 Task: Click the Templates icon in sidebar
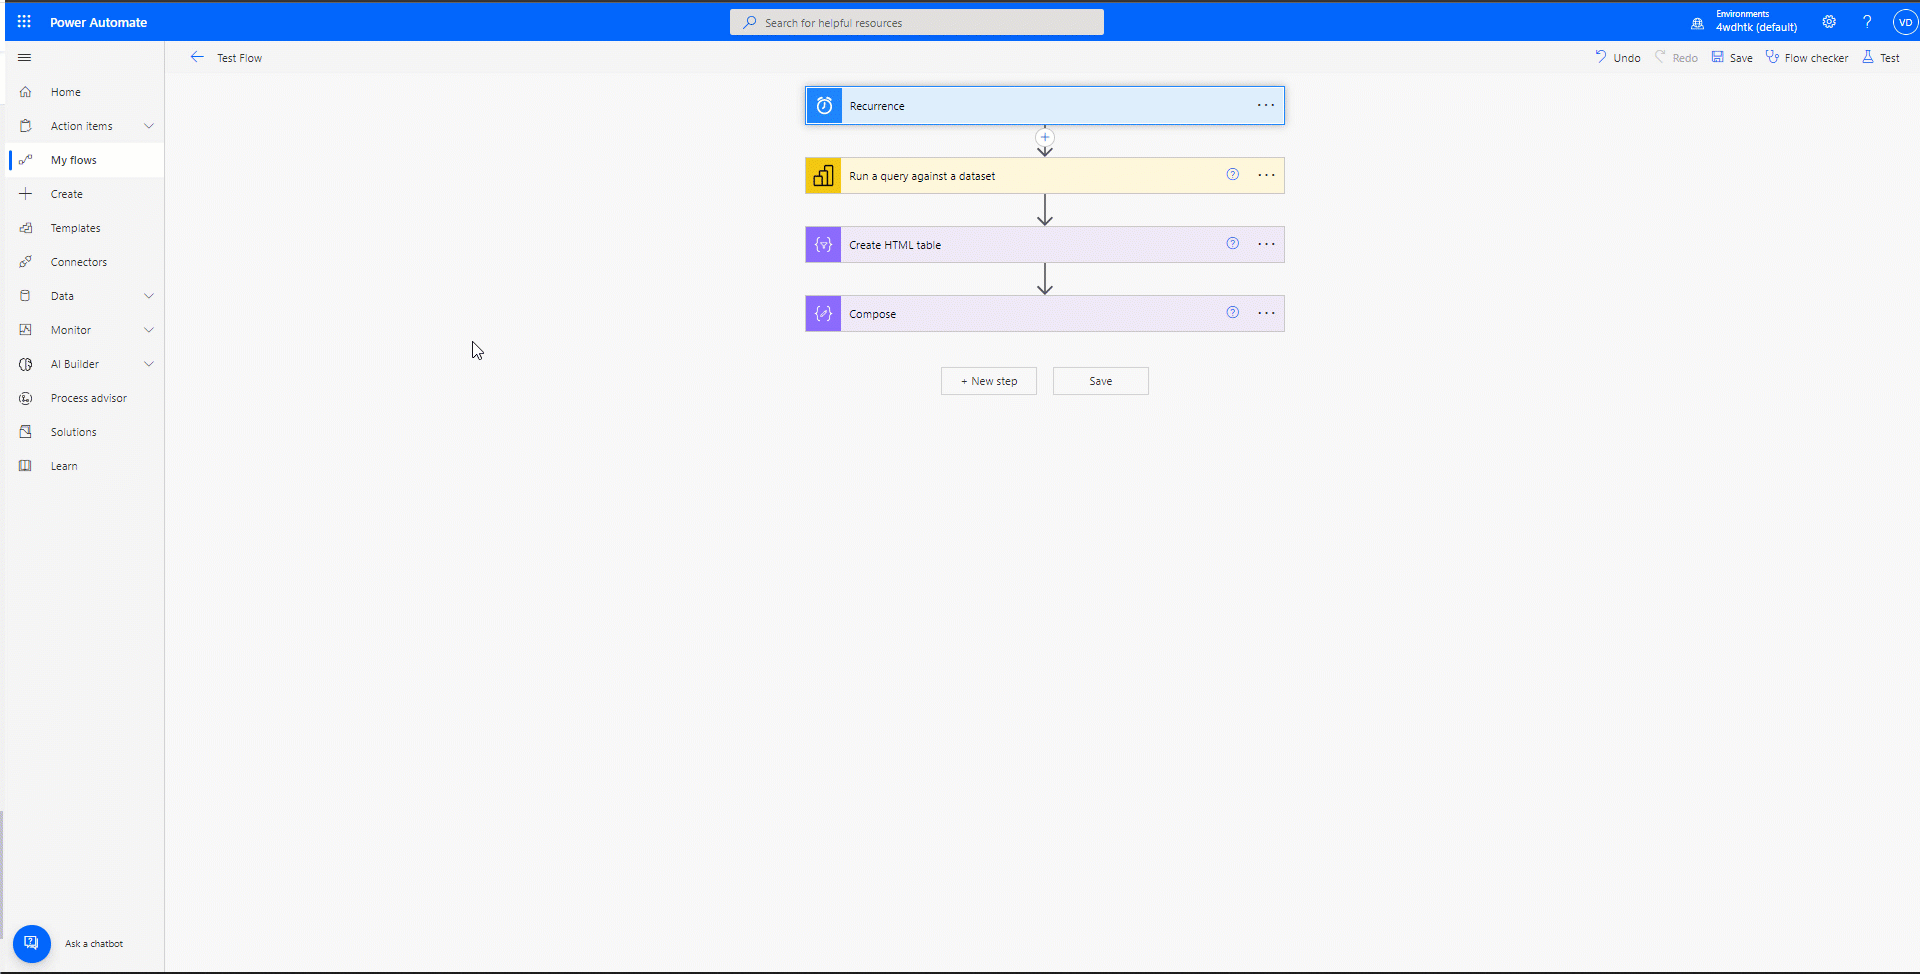click(x=26, y=228)
